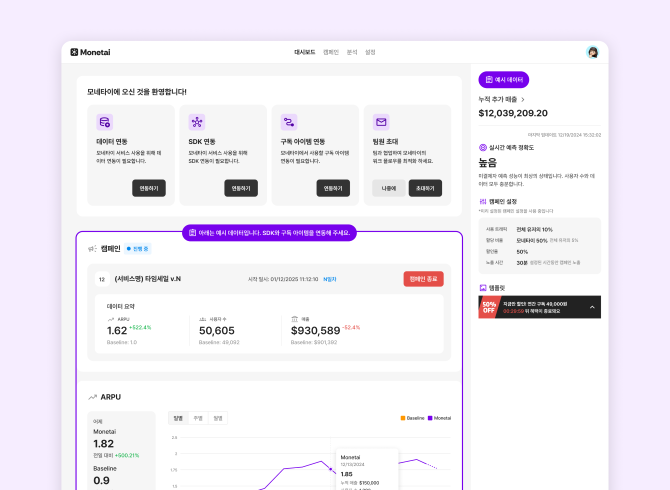The width and height of the screenshot is (670, 490).
Task: Open the 분석 navigation tab
Action: pyautogui.click(x=352, y=52)
